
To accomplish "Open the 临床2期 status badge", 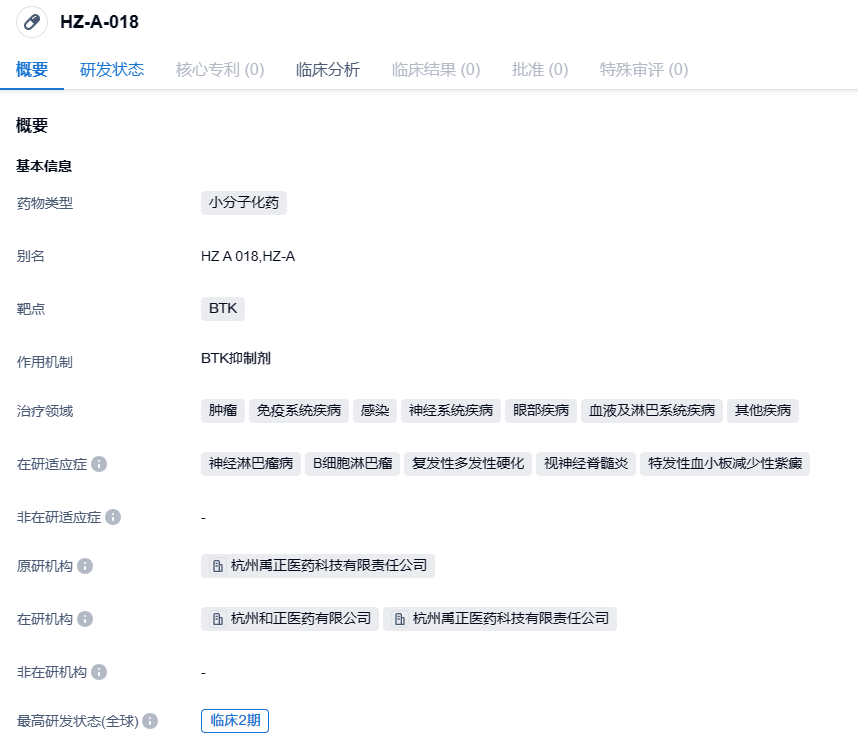I will pos(235,721).
